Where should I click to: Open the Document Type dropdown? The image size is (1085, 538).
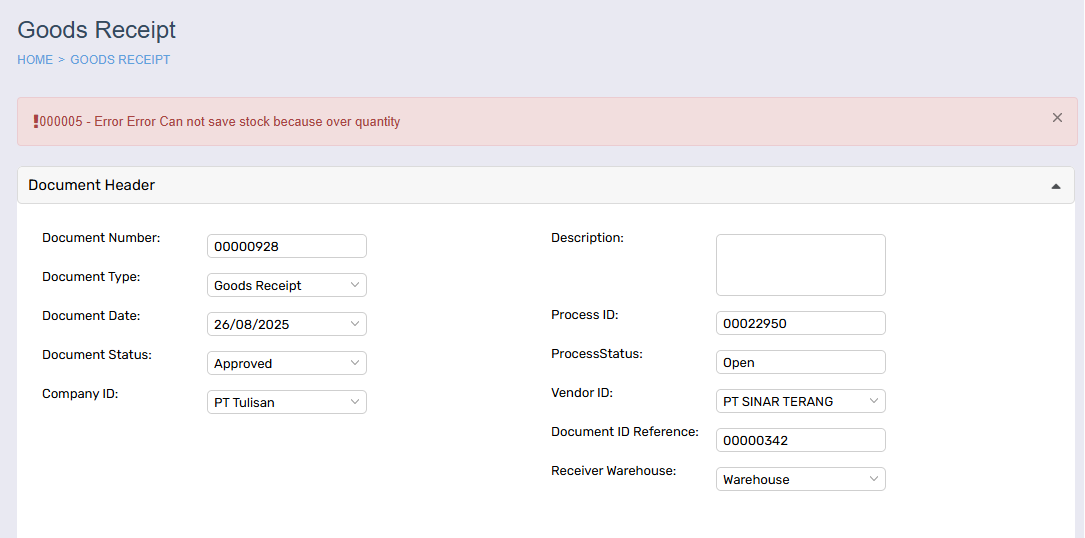[x=286, y=285]
